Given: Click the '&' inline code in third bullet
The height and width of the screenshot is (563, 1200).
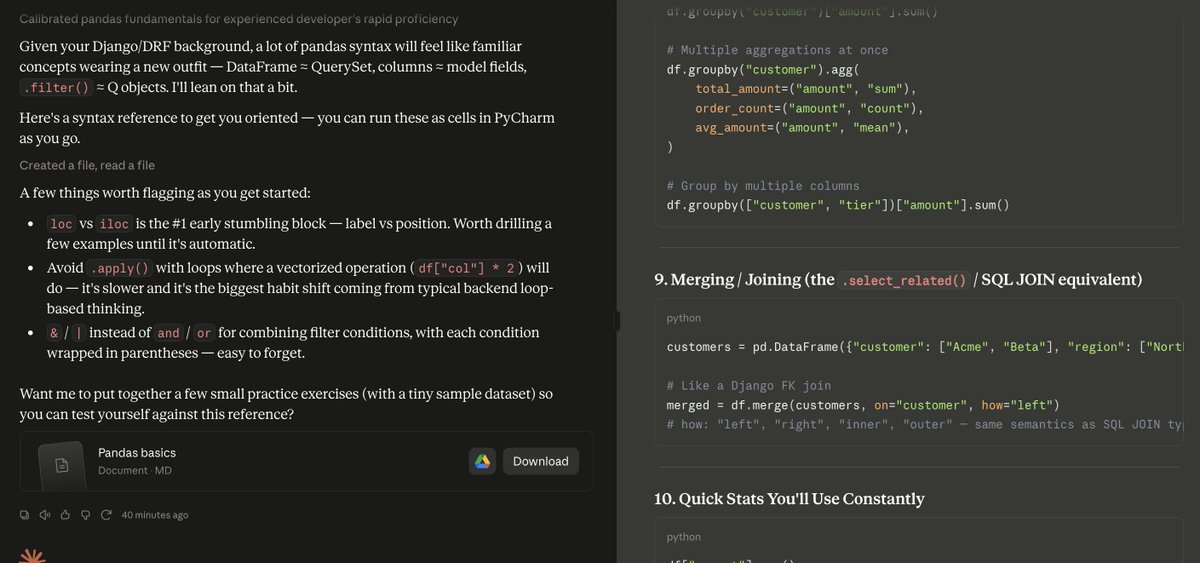Looking at the screenshot, I should pyautogui.click(x=54, y=333).
